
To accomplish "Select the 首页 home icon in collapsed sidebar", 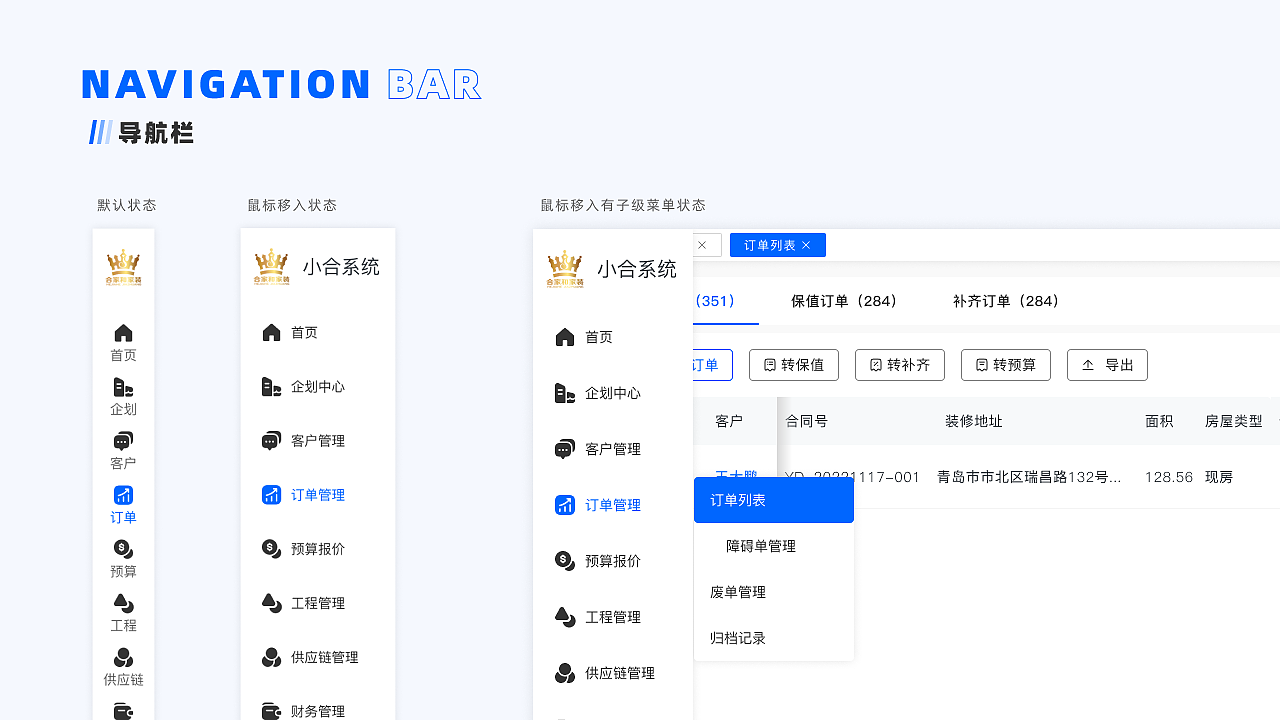I will pos(123,333).
